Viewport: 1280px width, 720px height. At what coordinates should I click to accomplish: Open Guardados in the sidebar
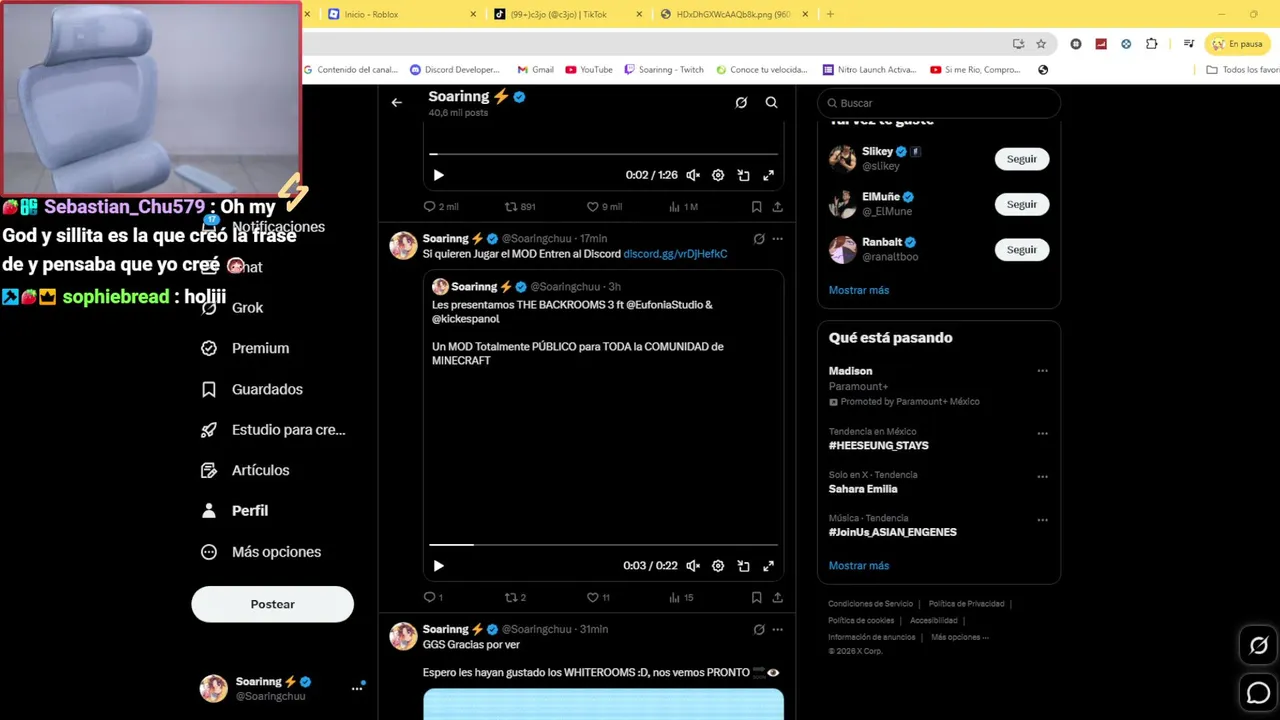point(252,389)
